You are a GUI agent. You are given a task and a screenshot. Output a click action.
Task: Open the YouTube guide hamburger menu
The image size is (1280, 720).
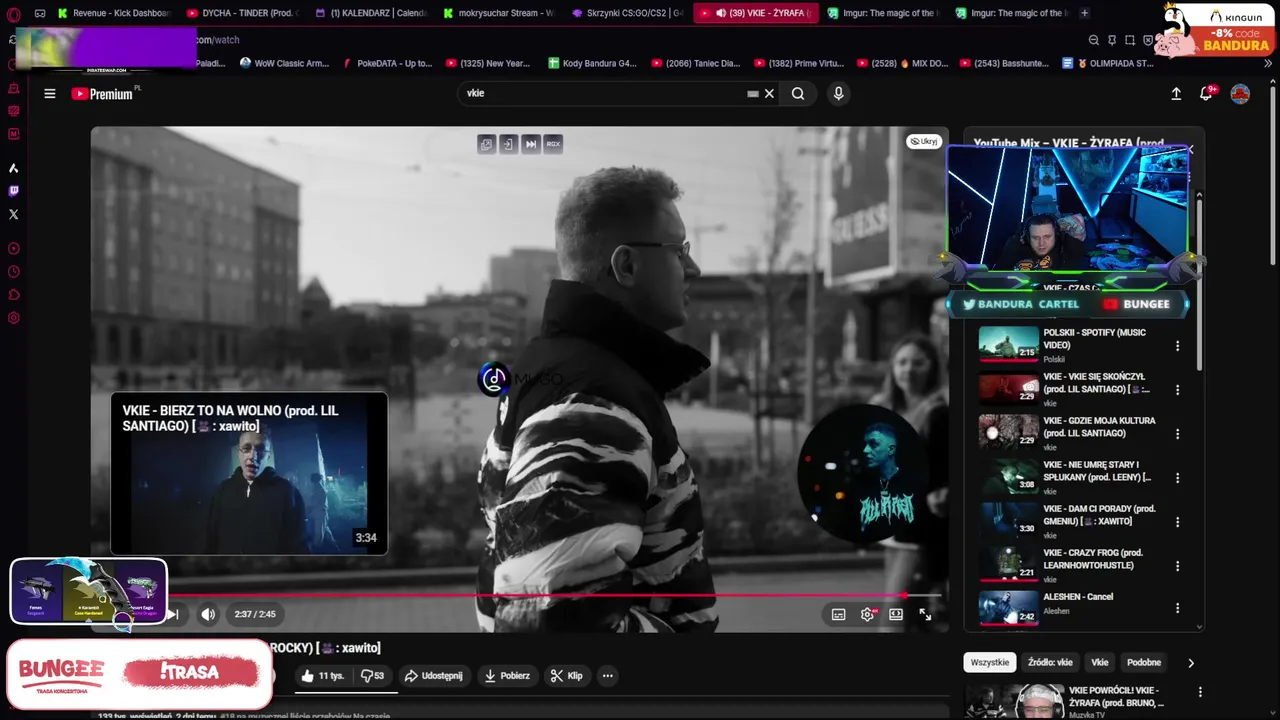[x=49, y=93]
